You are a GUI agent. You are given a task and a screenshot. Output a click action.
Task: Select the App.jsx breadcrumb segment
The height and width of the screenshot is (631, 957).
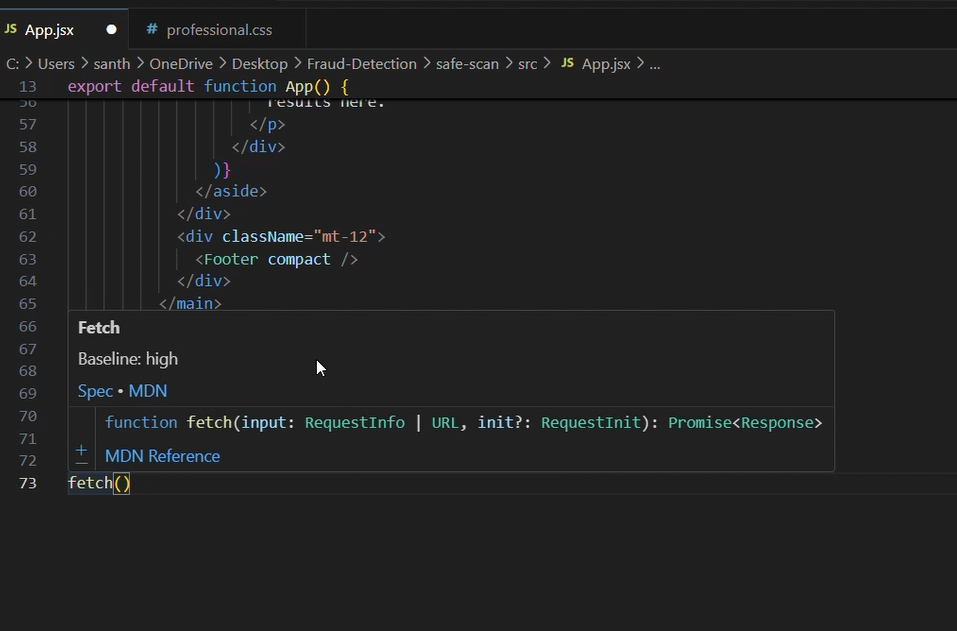pos(606,64)
